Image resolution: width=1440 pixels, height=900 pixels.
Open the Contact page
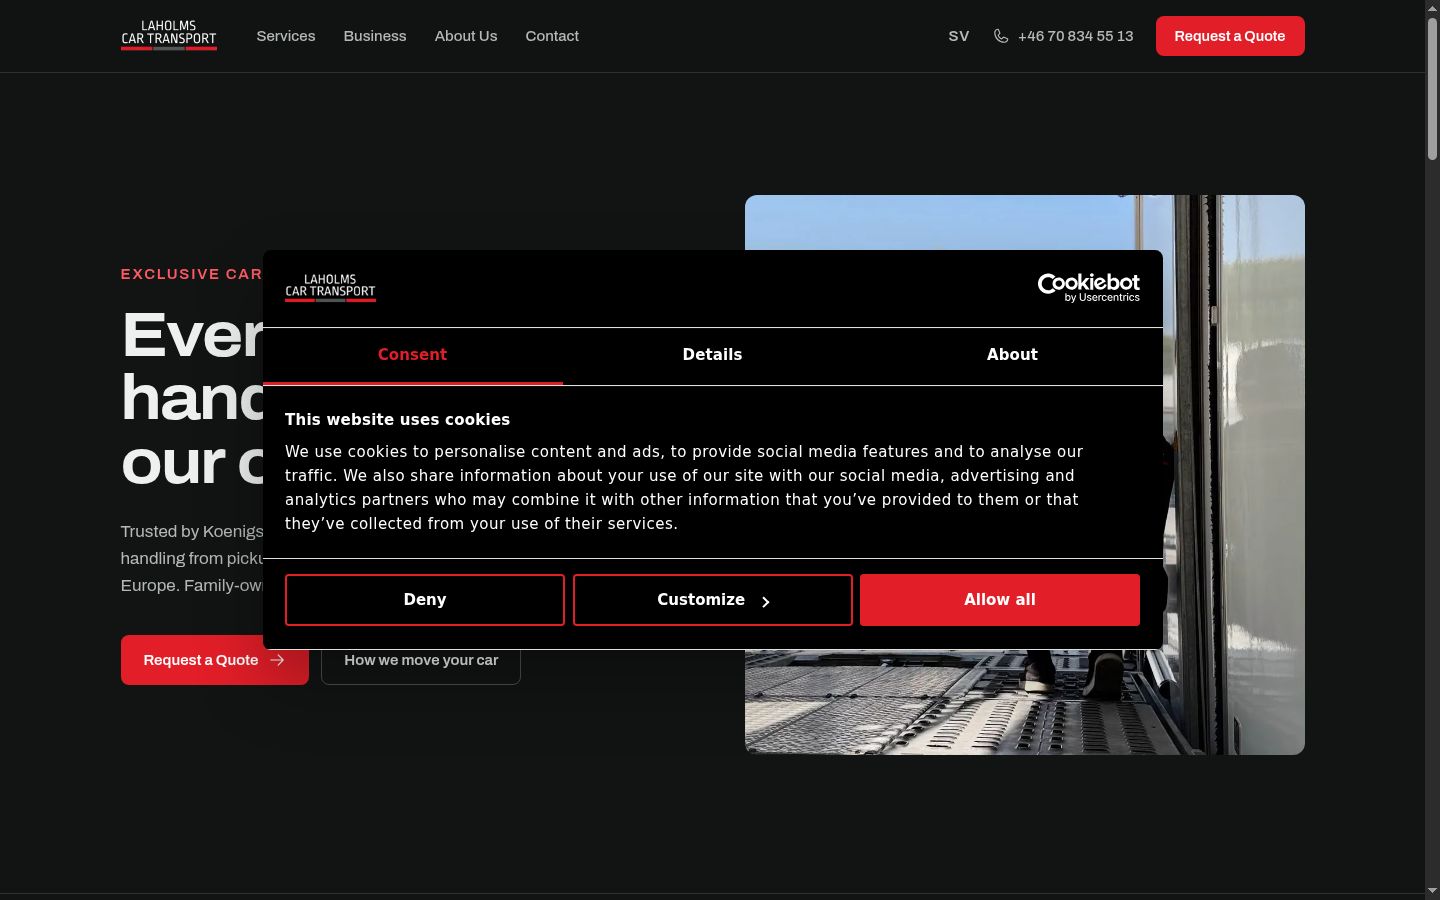(x=552, y=36)
